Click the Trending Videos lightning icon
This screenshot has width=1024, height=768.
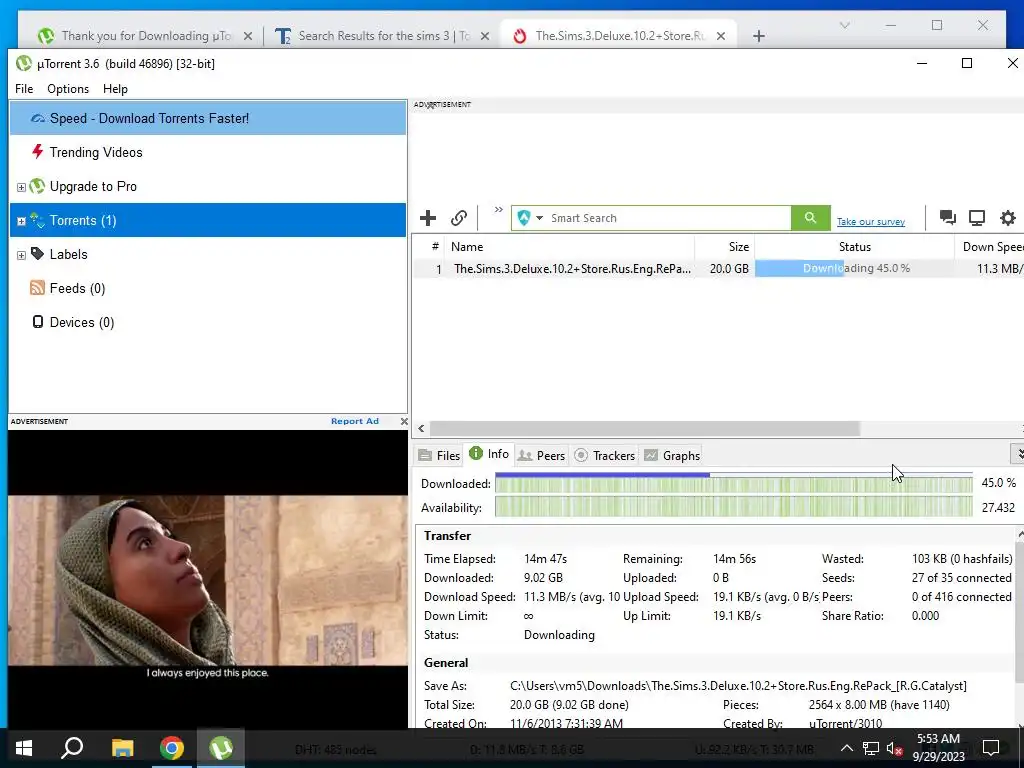pos(37,152)
